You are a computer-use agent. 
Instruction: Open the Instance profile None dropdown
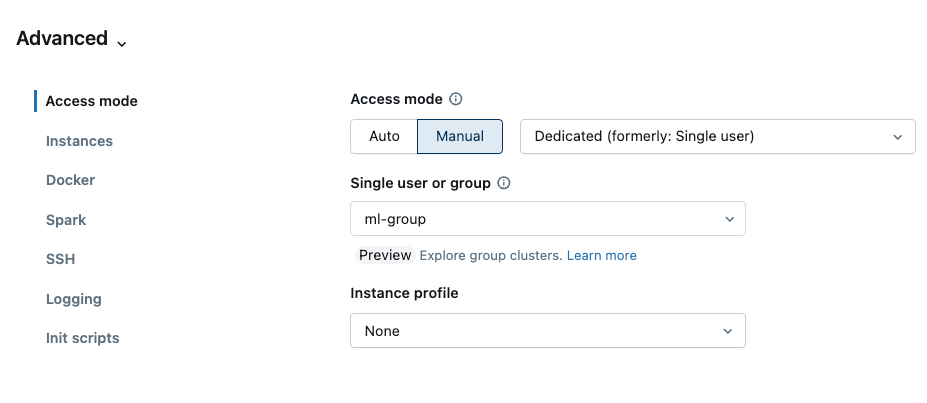(547, 331)
